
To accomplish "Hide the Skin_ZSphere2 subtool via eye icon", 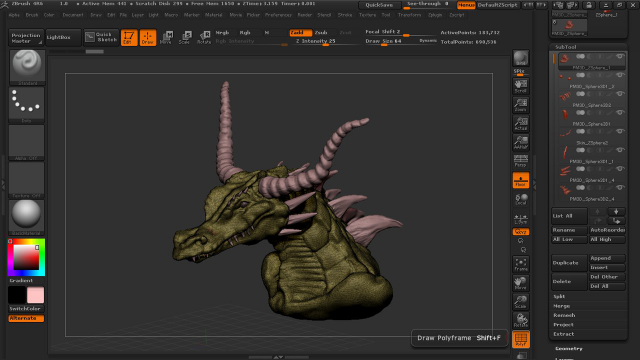I will tap(620, 131).
